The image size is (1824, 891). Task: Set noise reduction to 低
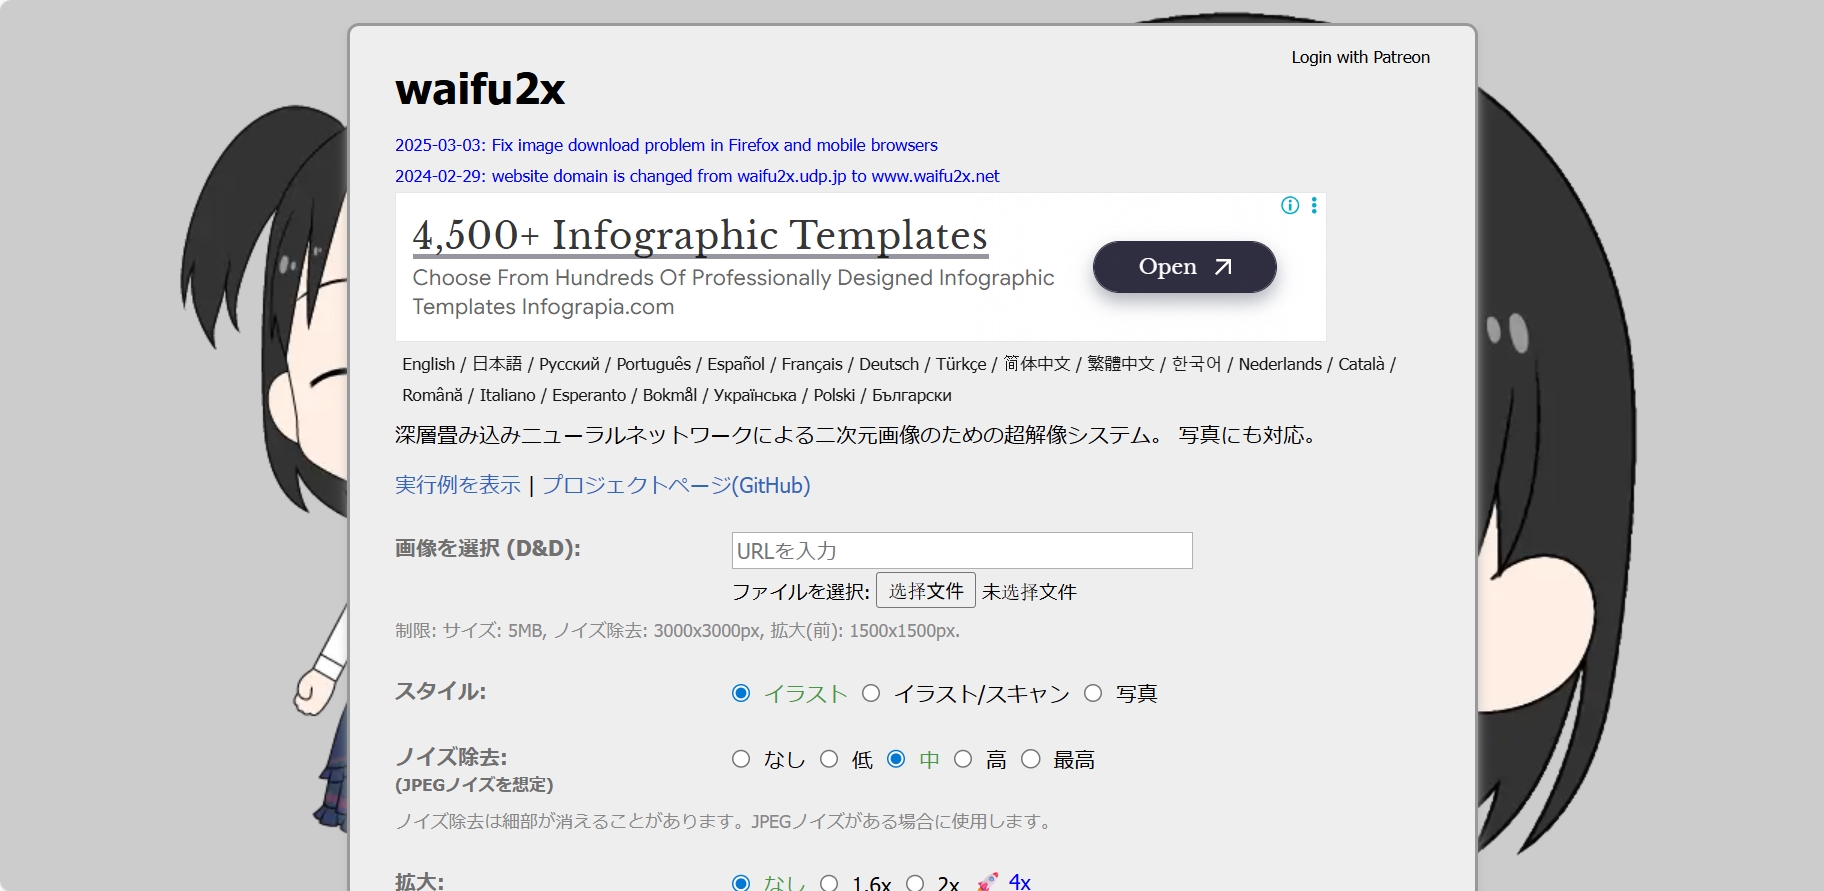(829, 759)
